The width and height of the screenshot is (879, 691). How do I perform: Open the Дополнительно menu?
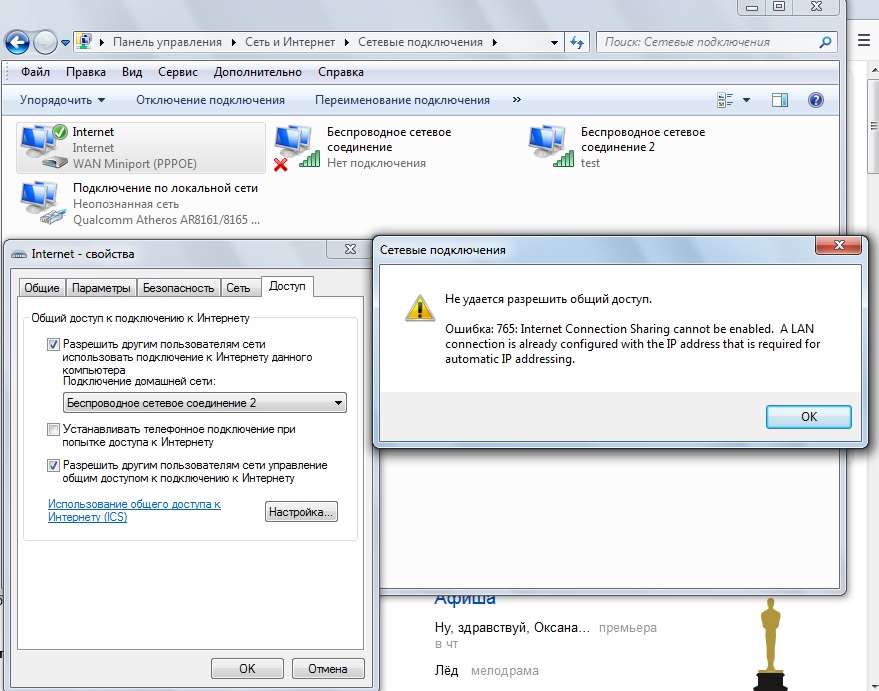257,72
